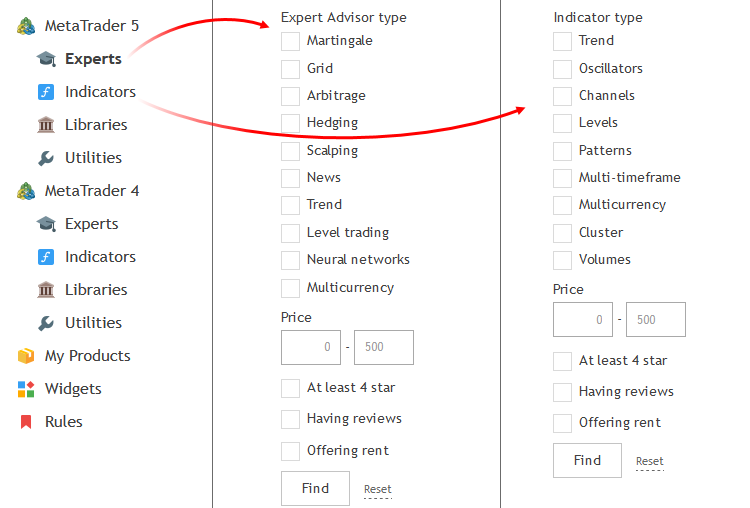
Task: Check the Oscillators indicator type
Action: pyautogui.click(x=562, y=69)
